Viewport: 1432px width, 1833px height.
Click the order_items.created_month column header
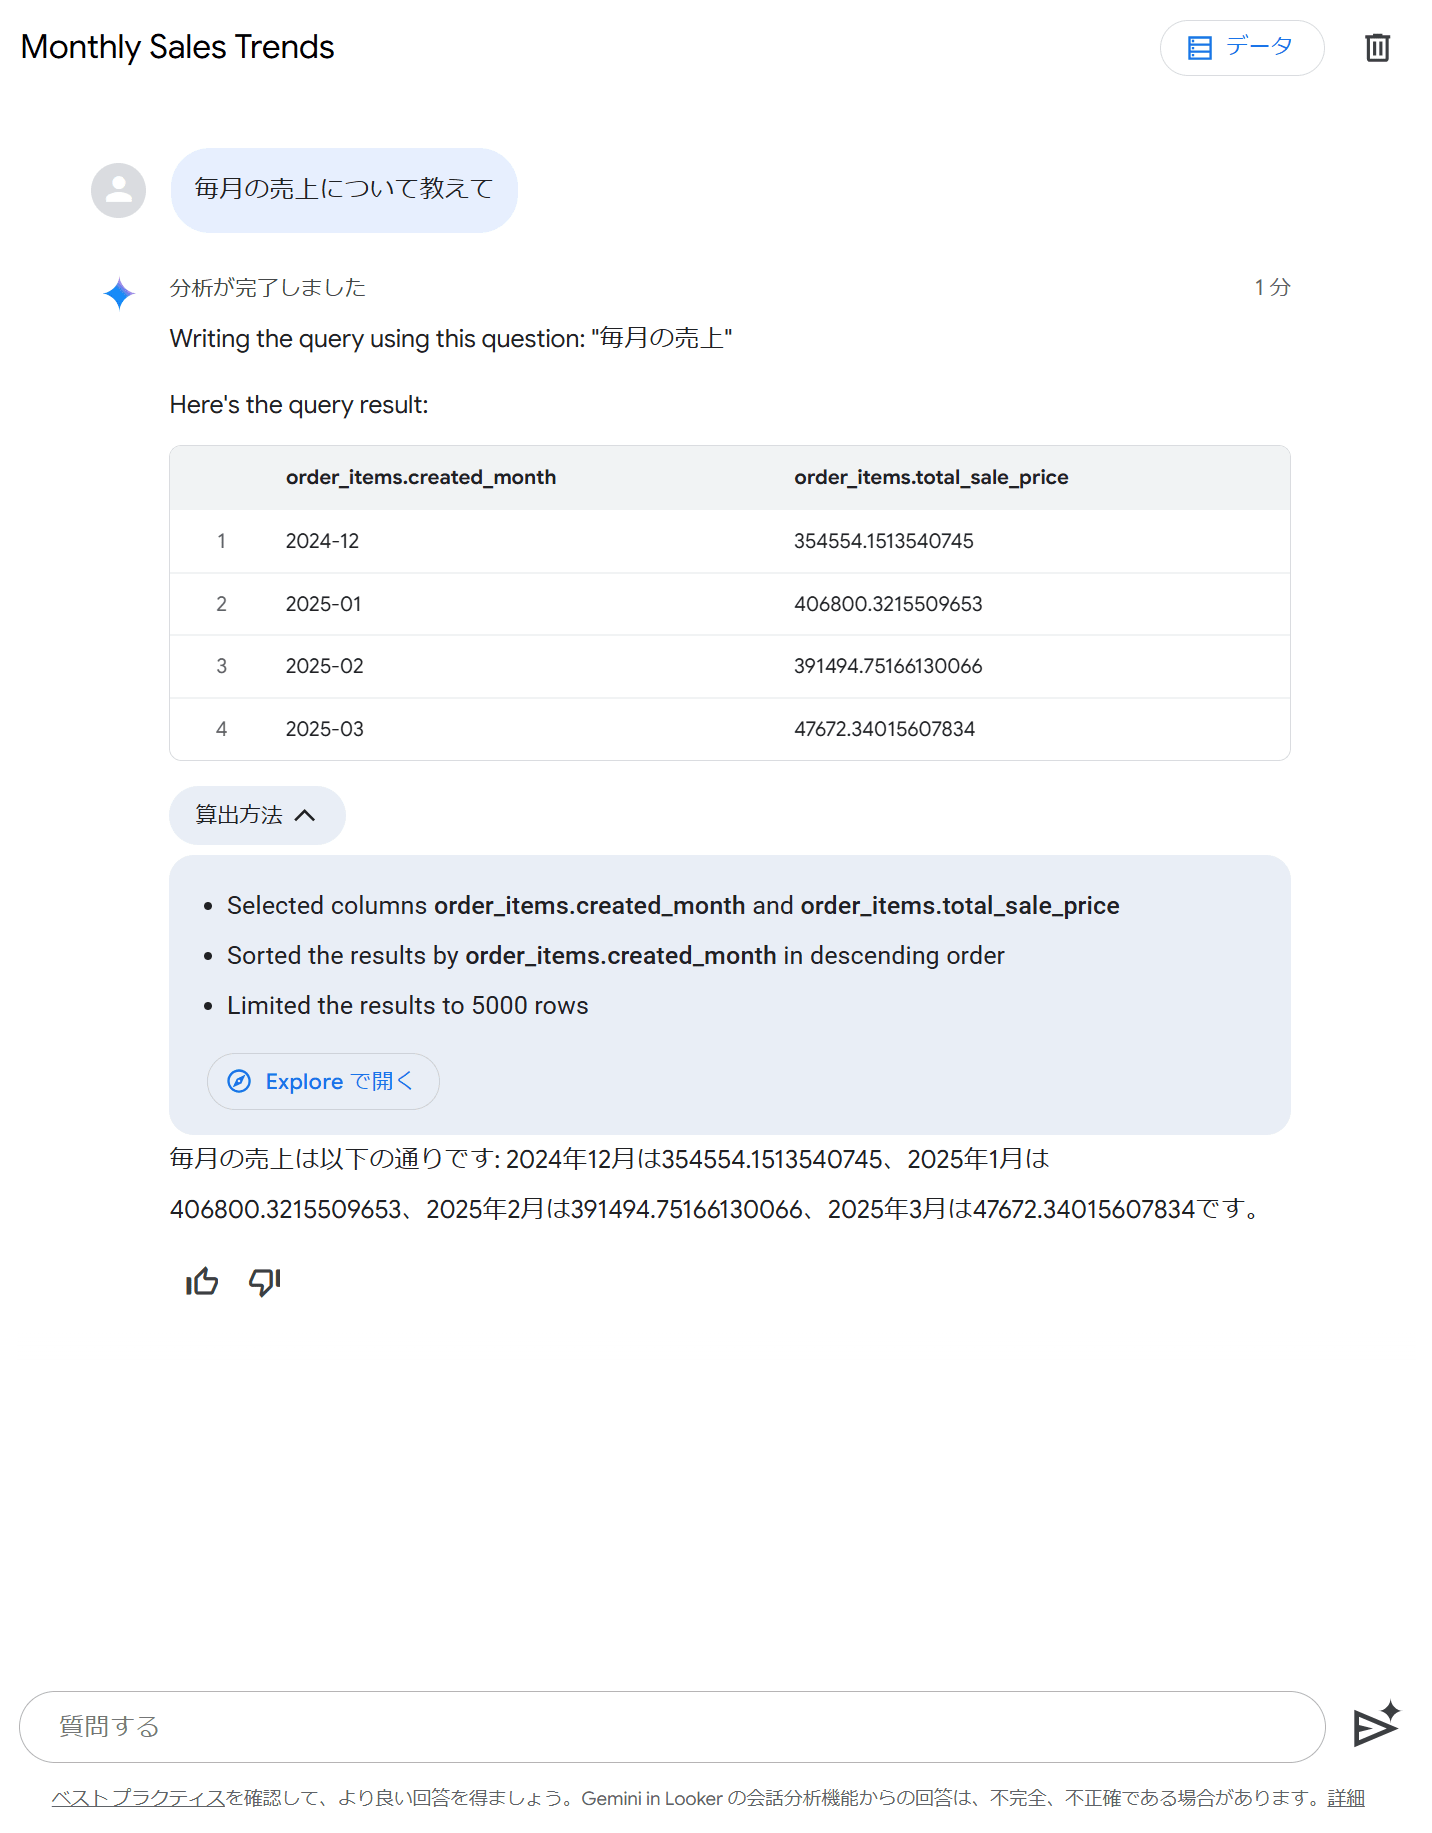(x=421, y=477)
